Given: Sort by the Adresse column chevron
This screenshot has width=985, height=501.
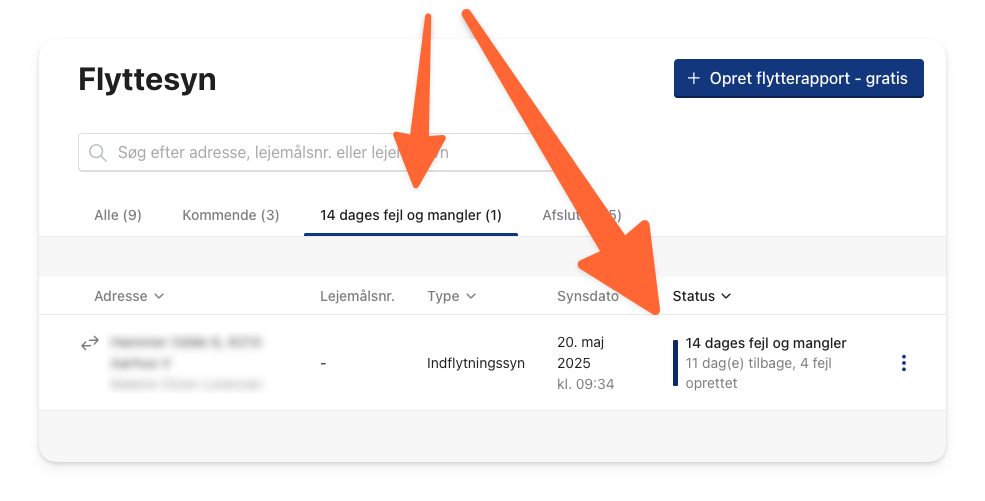Looking at the screenshot, I should click(x=159, y=296).
